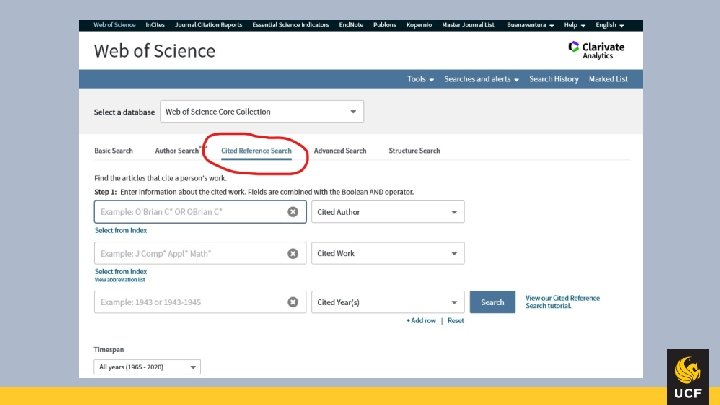Viewport: 720px width, 405px height.
Task: Click the Search button
Action: (x=492, y=302)
